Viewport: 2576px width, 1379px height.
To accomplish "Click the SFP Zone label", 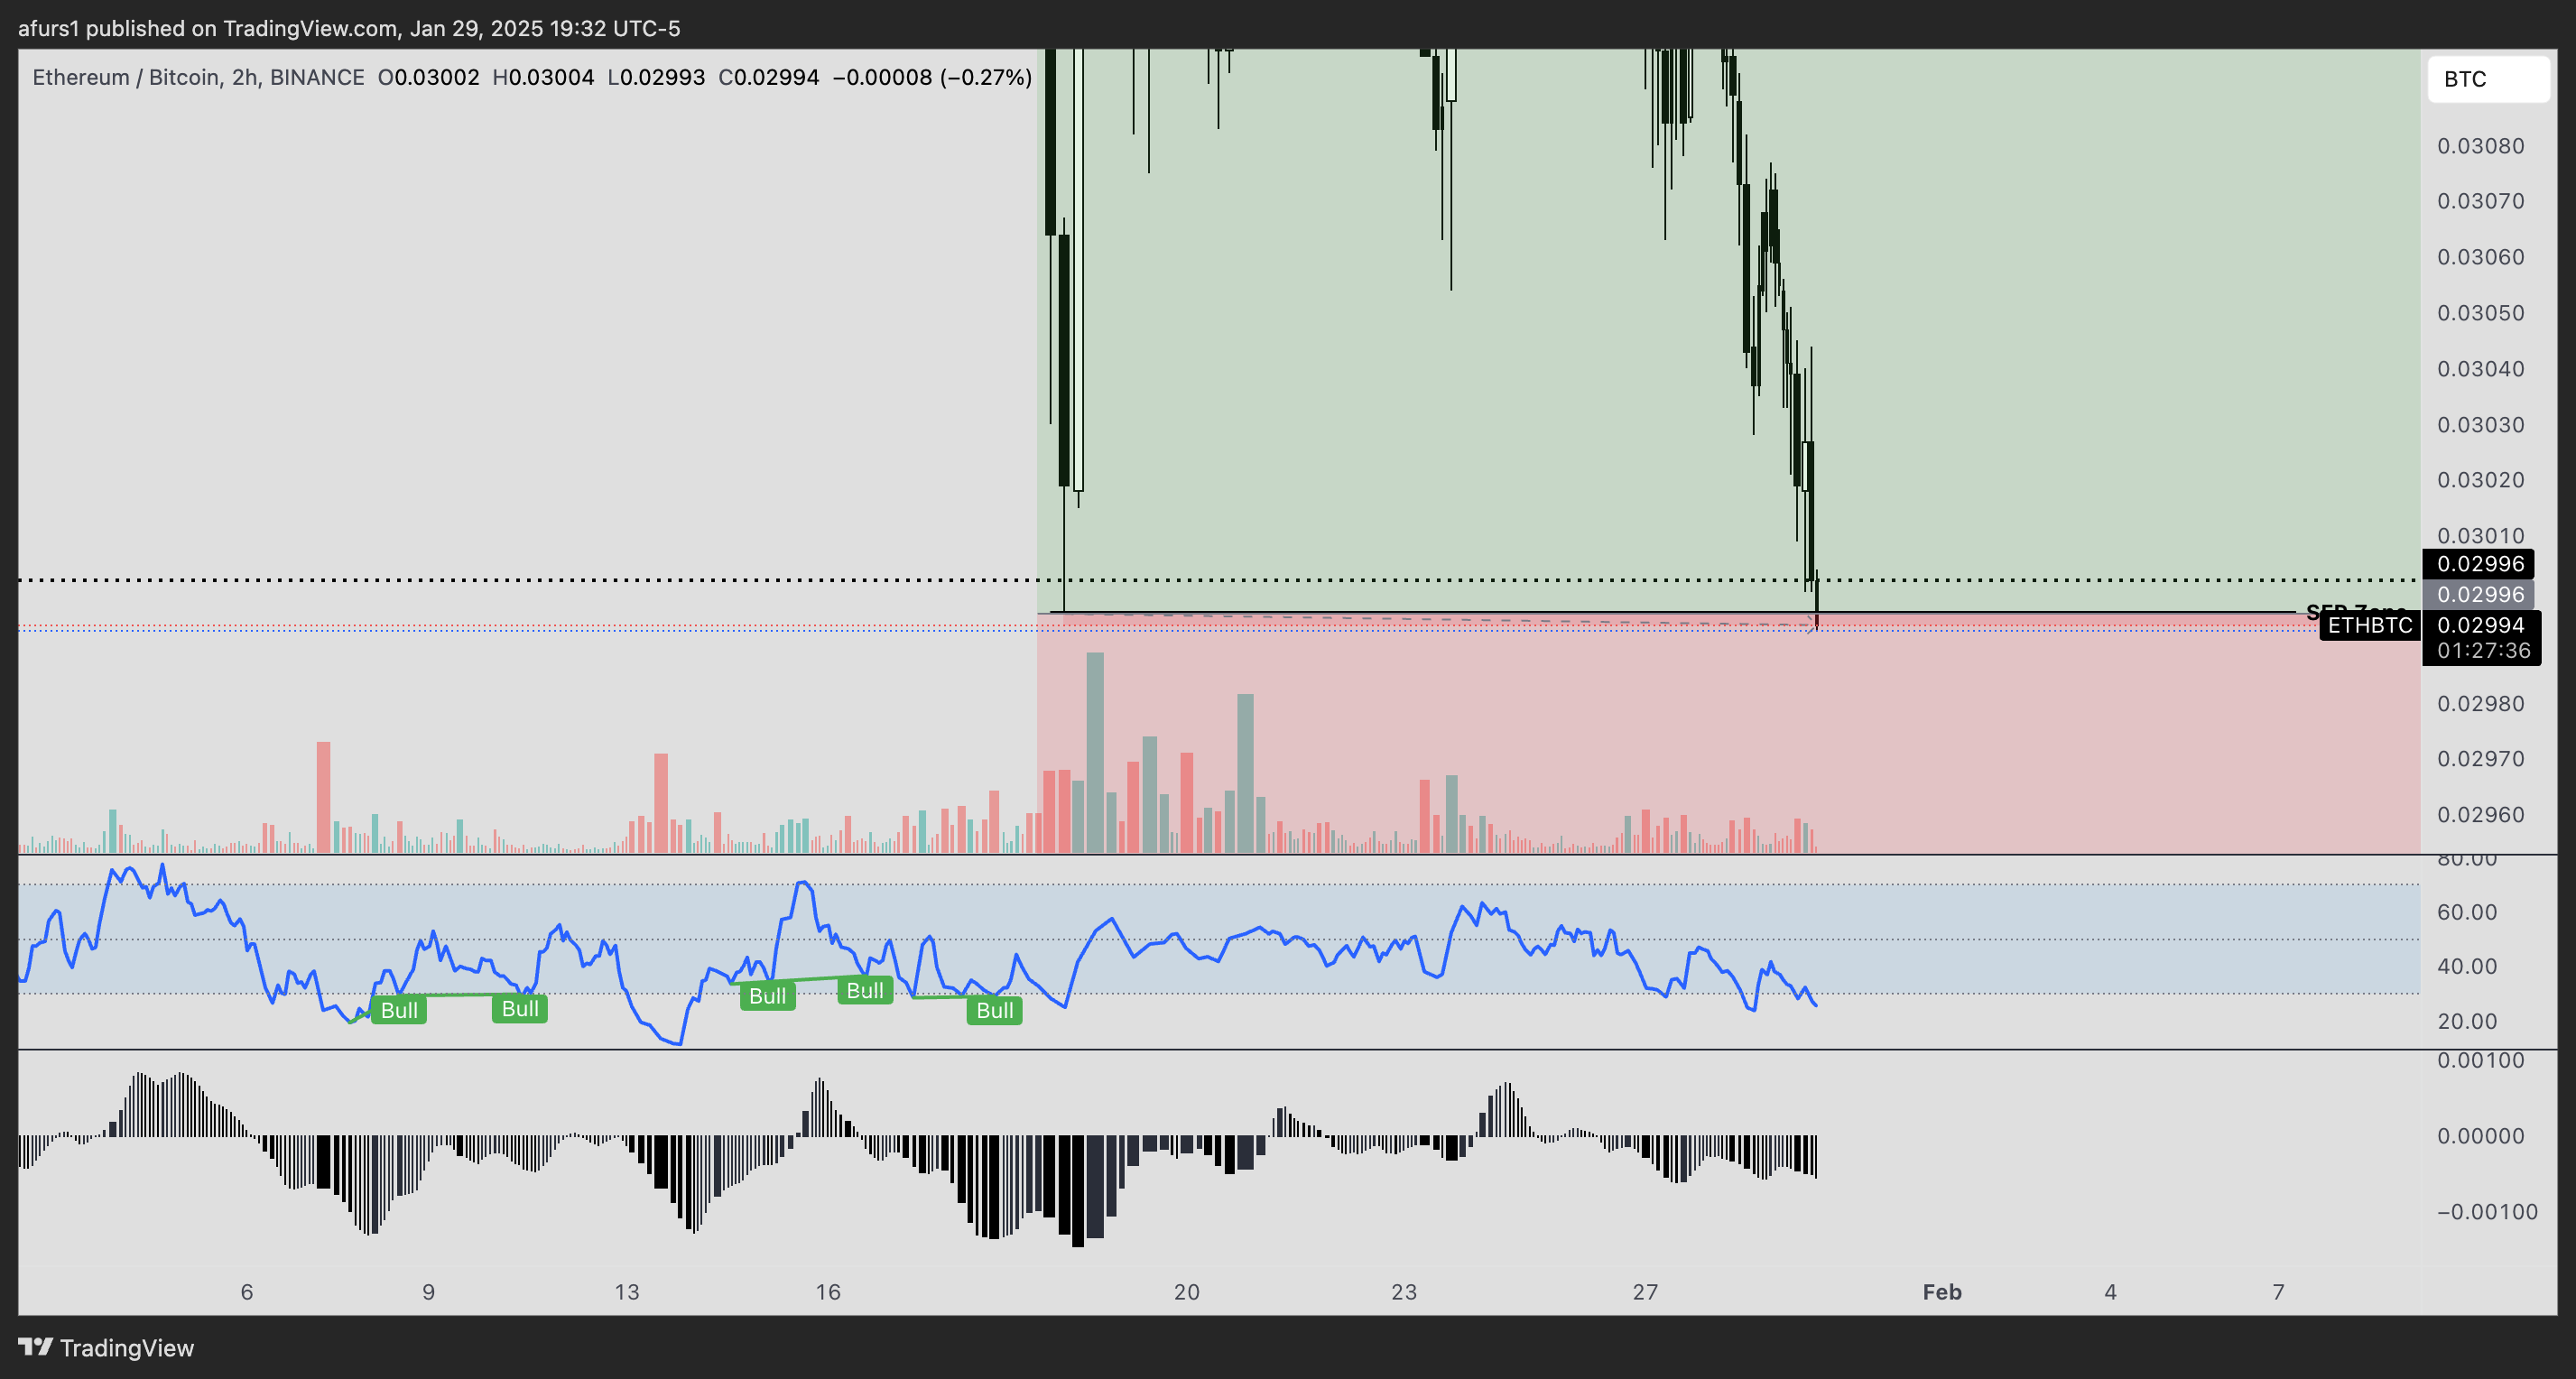I will coord(2355,610).
